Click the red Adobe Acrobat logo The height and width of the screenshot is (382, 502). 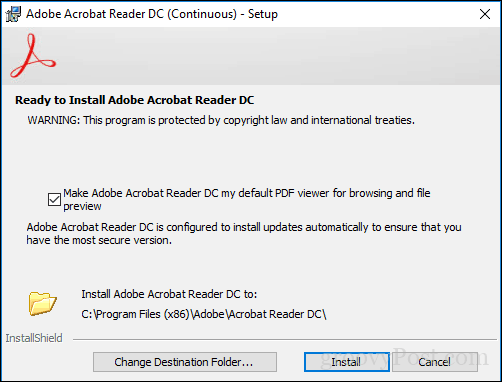click(x=33, y=56)
